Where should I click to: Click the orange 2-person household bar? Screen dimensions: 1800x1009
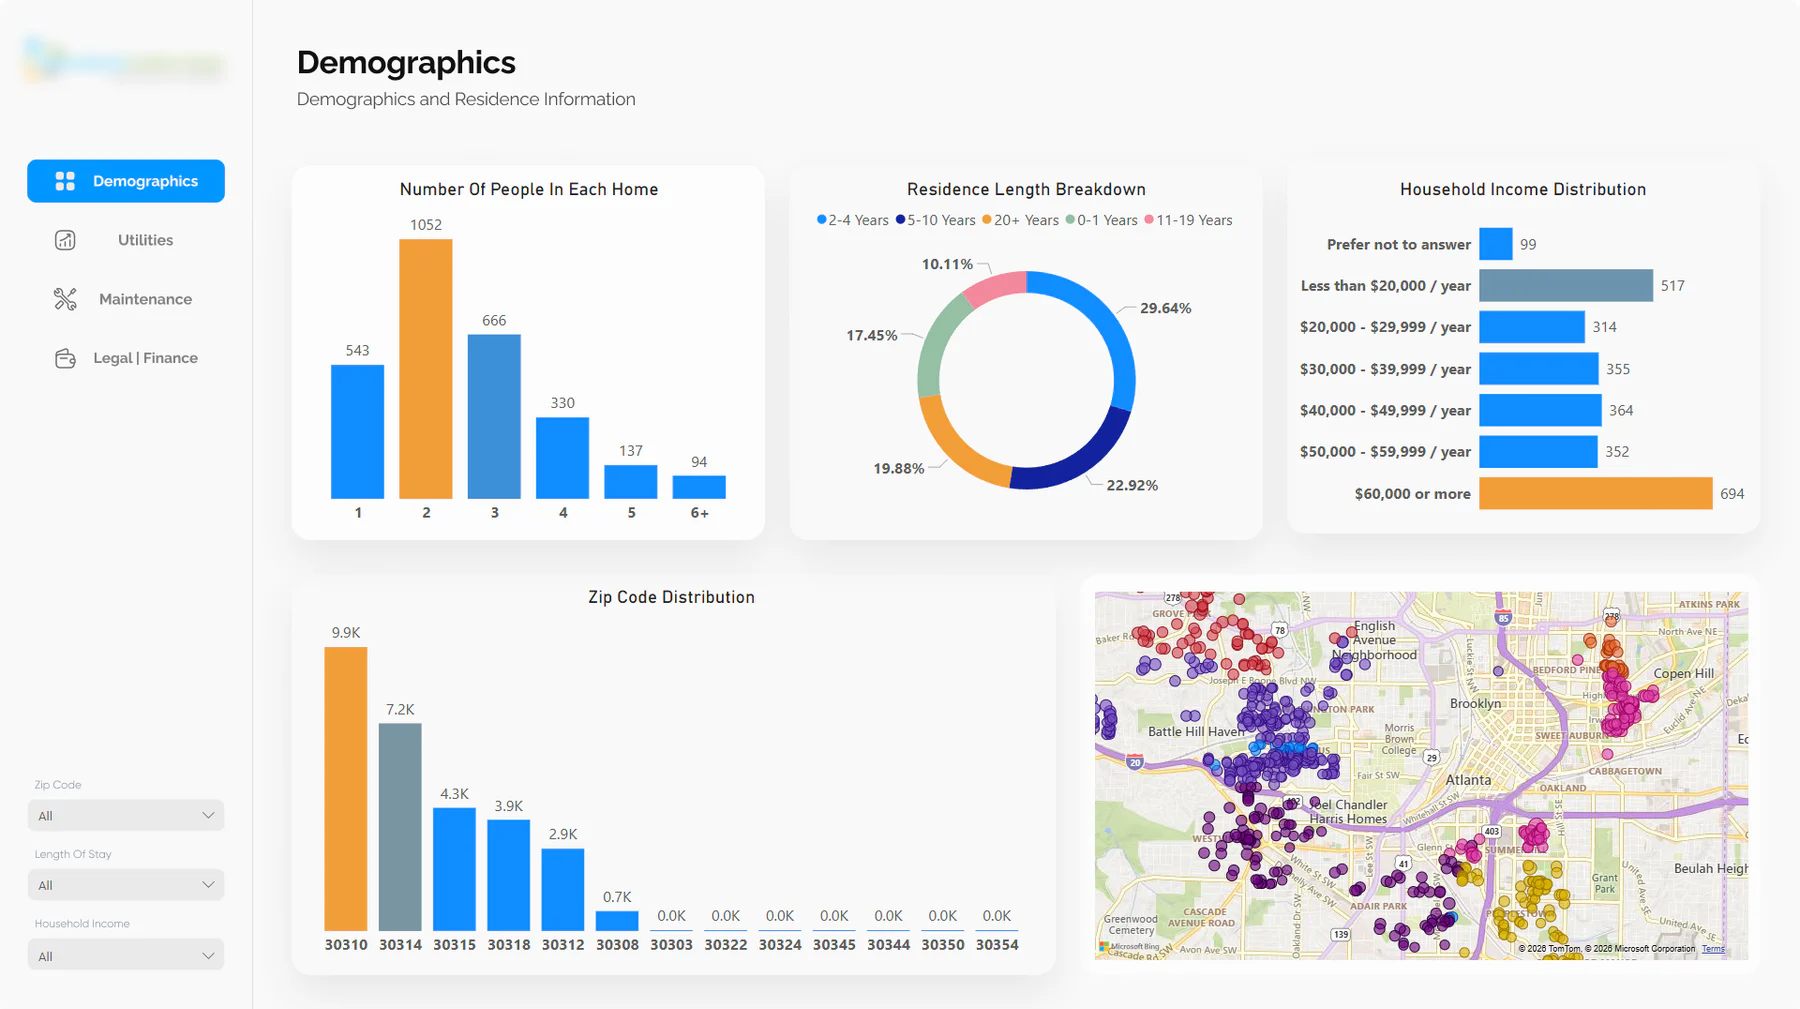pos(426,369)
